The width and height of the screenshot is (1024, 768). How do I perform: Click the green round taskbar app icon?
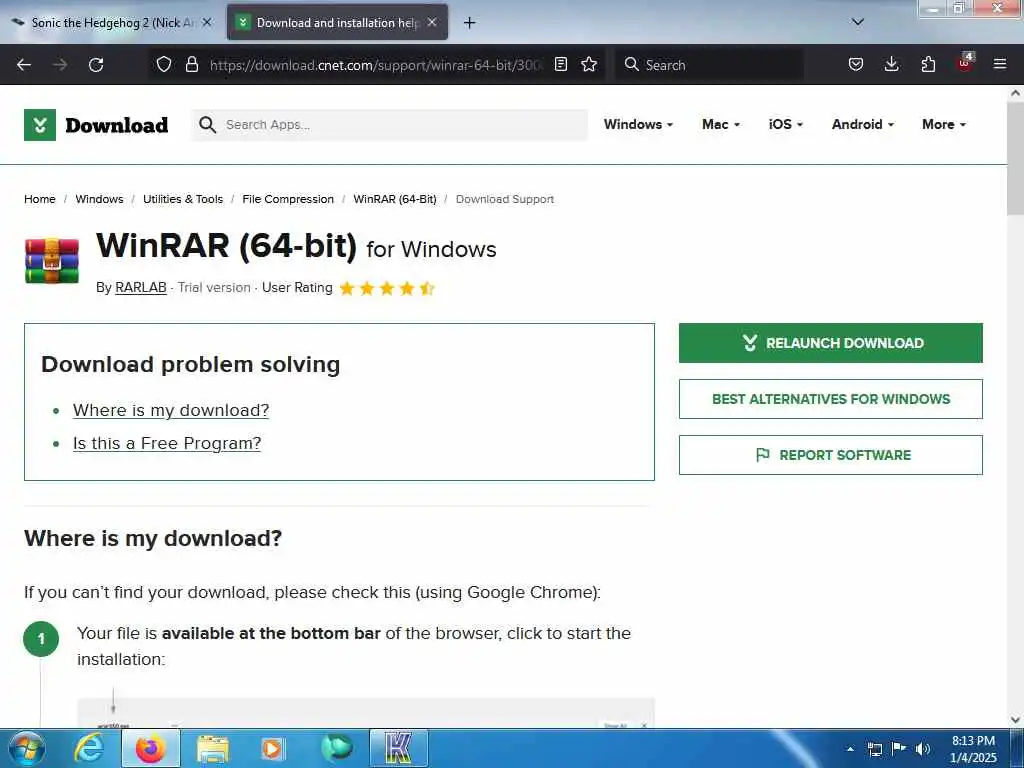(x=337, y=748)
